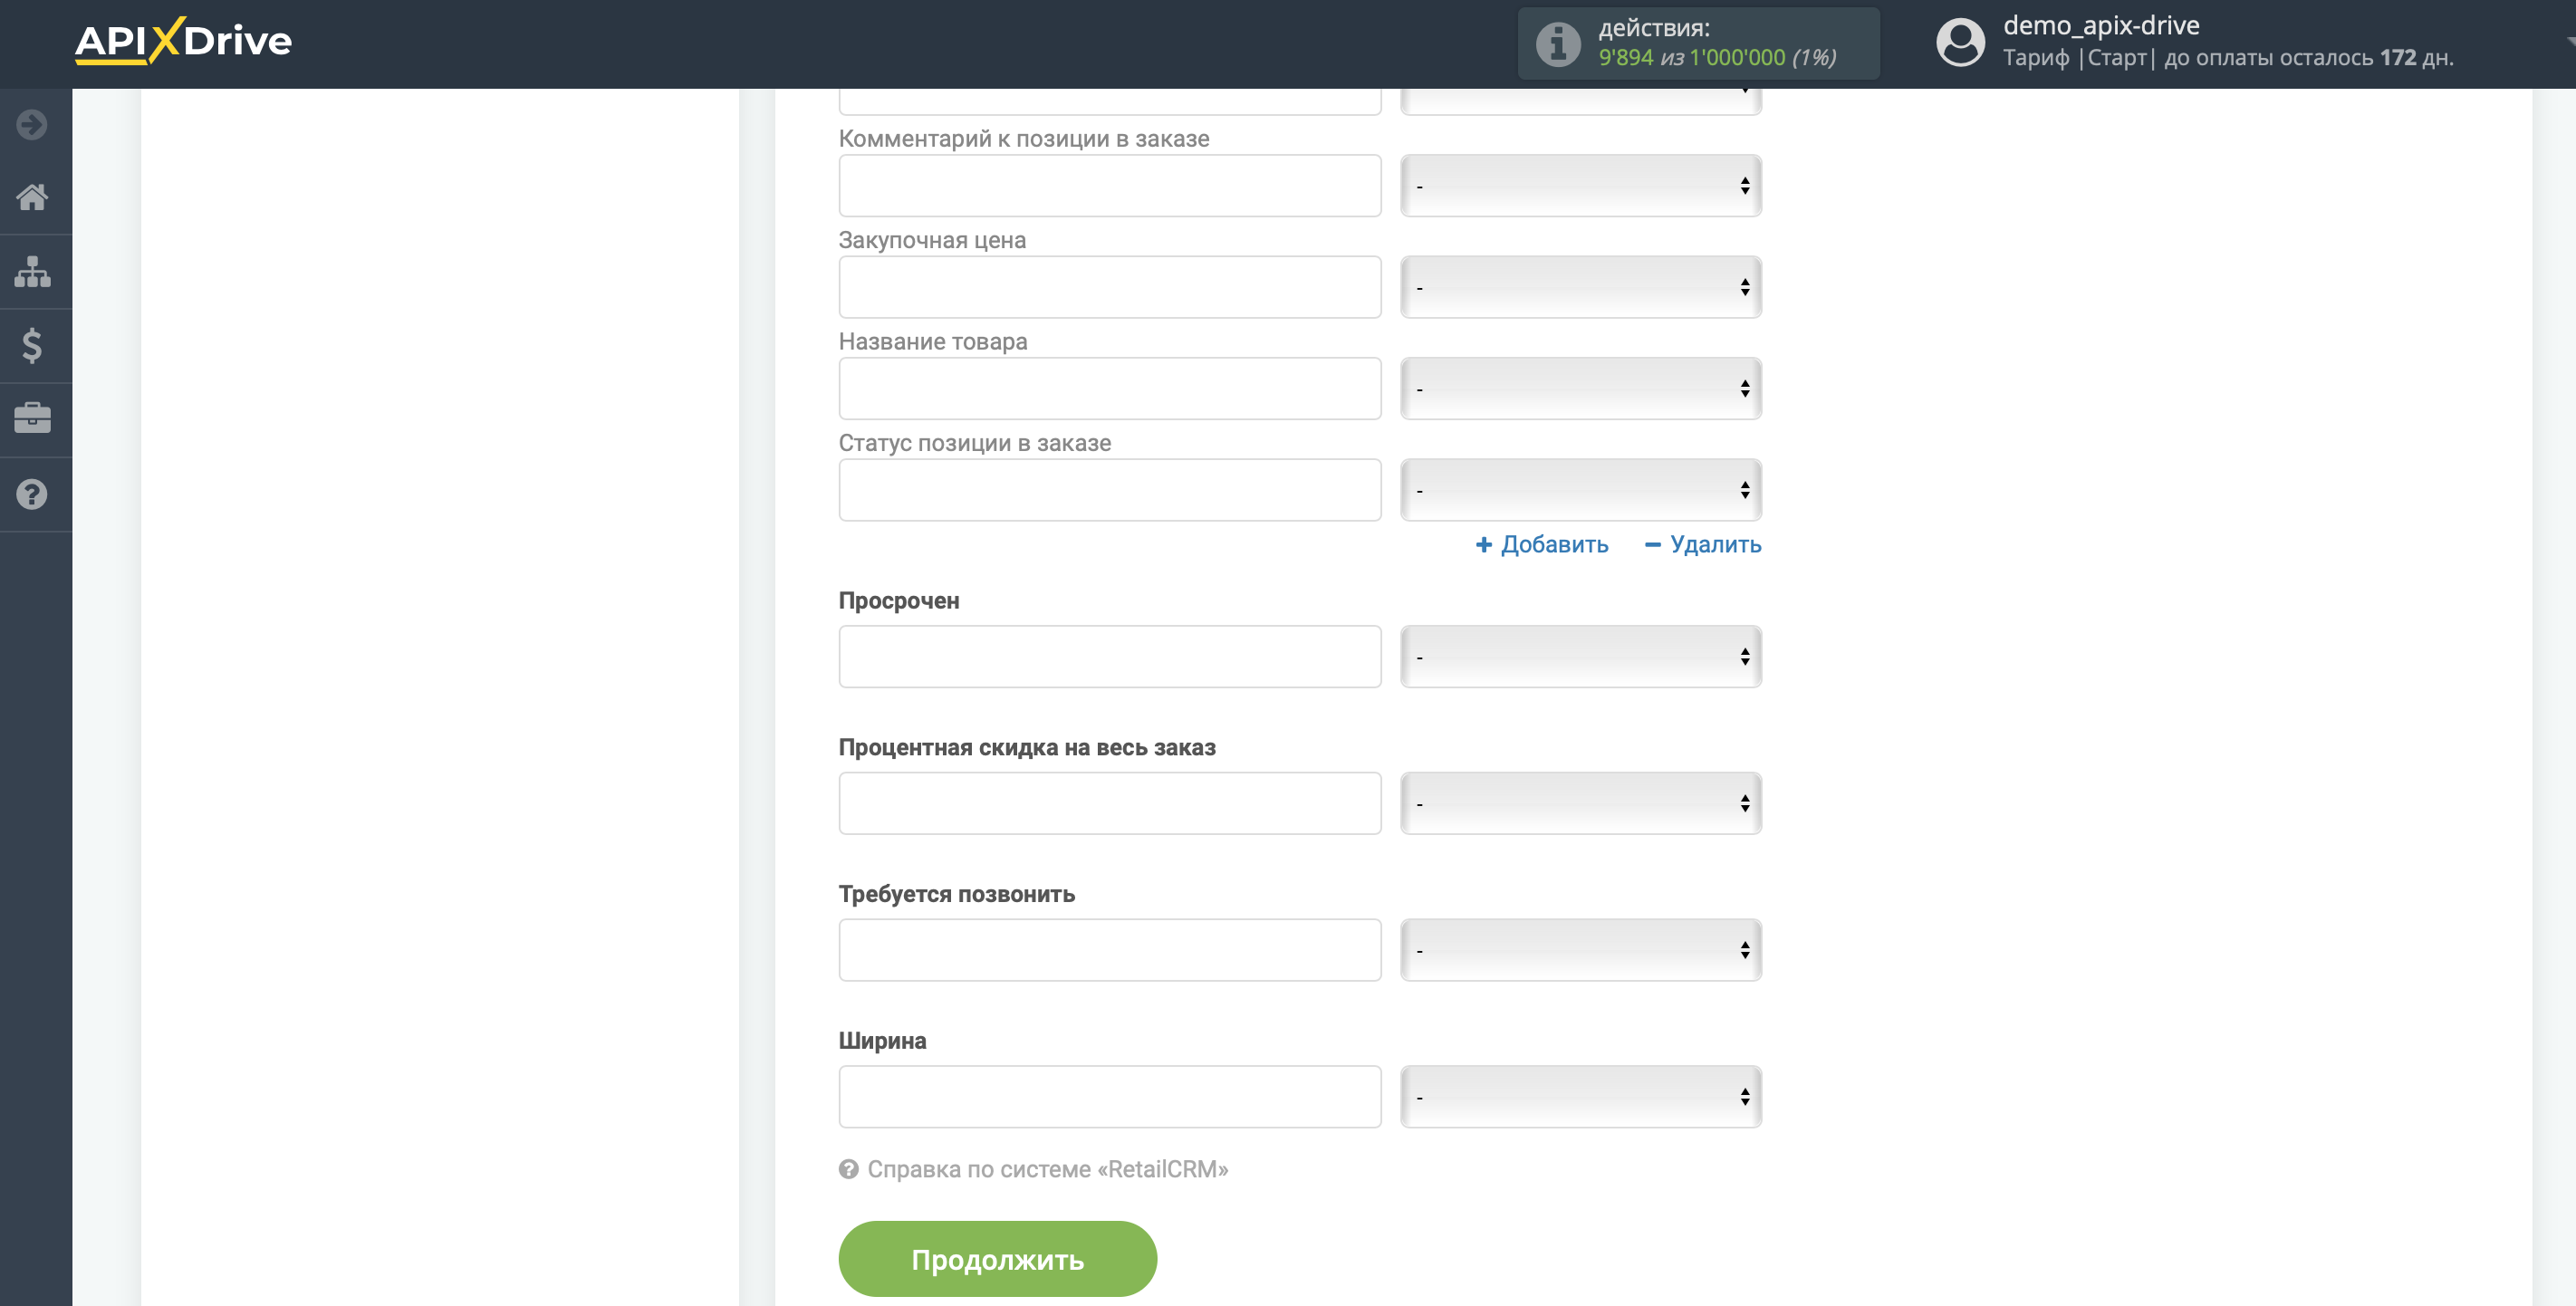Image resolution: width=2576 pixels, height=1306 pixels.
Task: Open the demo_apix-drive account name
Action: coord(2101,25)
